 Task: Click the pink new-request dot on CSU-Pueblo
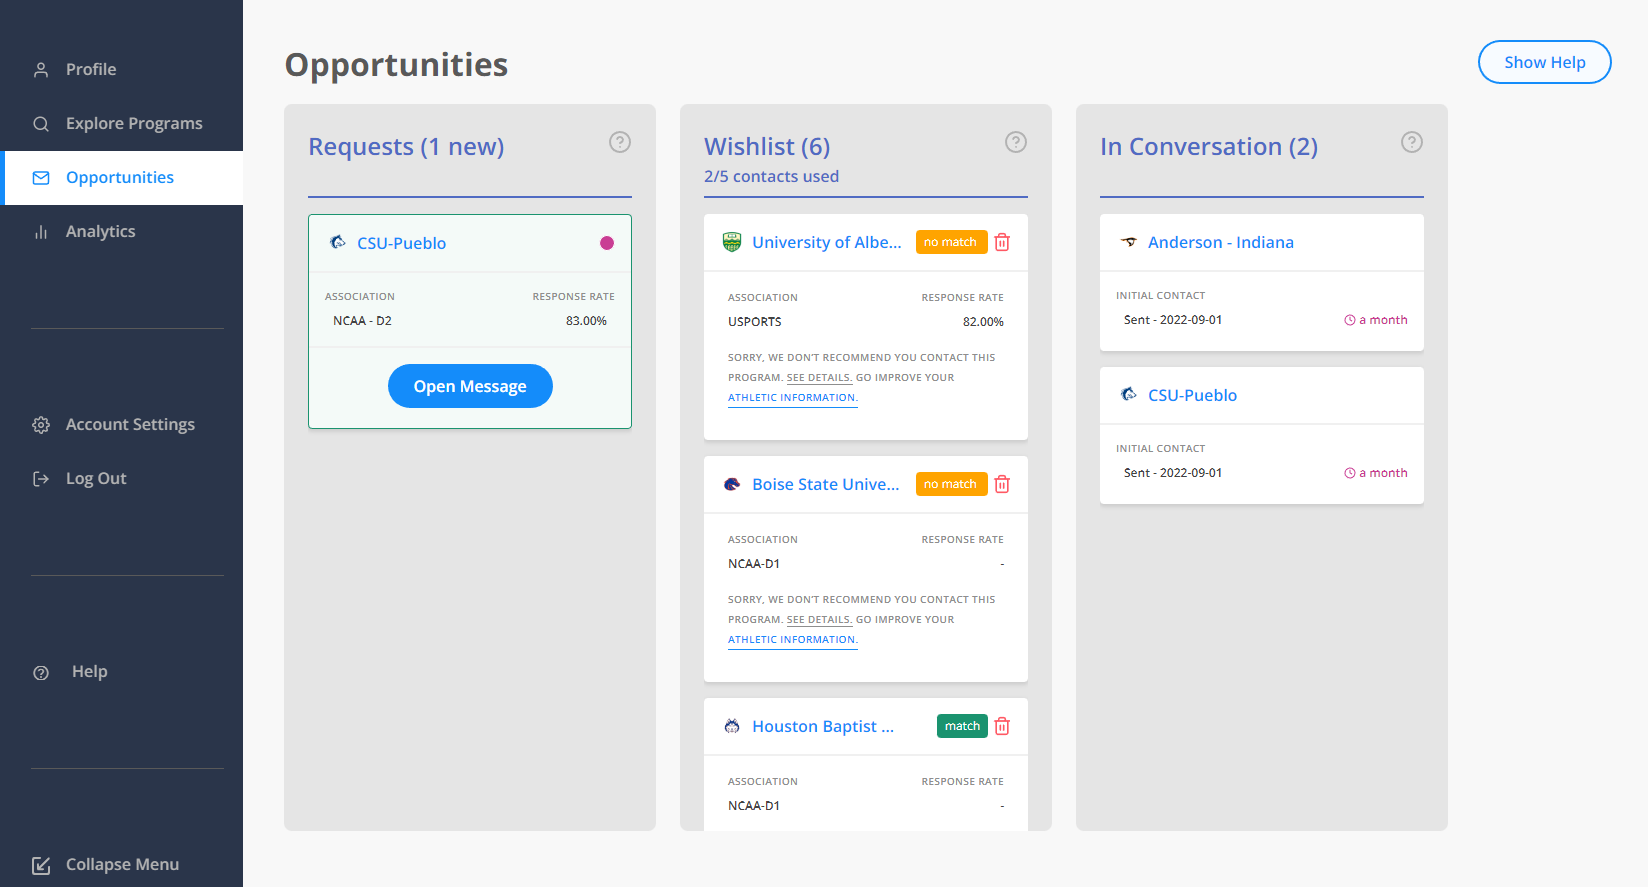(x=607, y=243)
